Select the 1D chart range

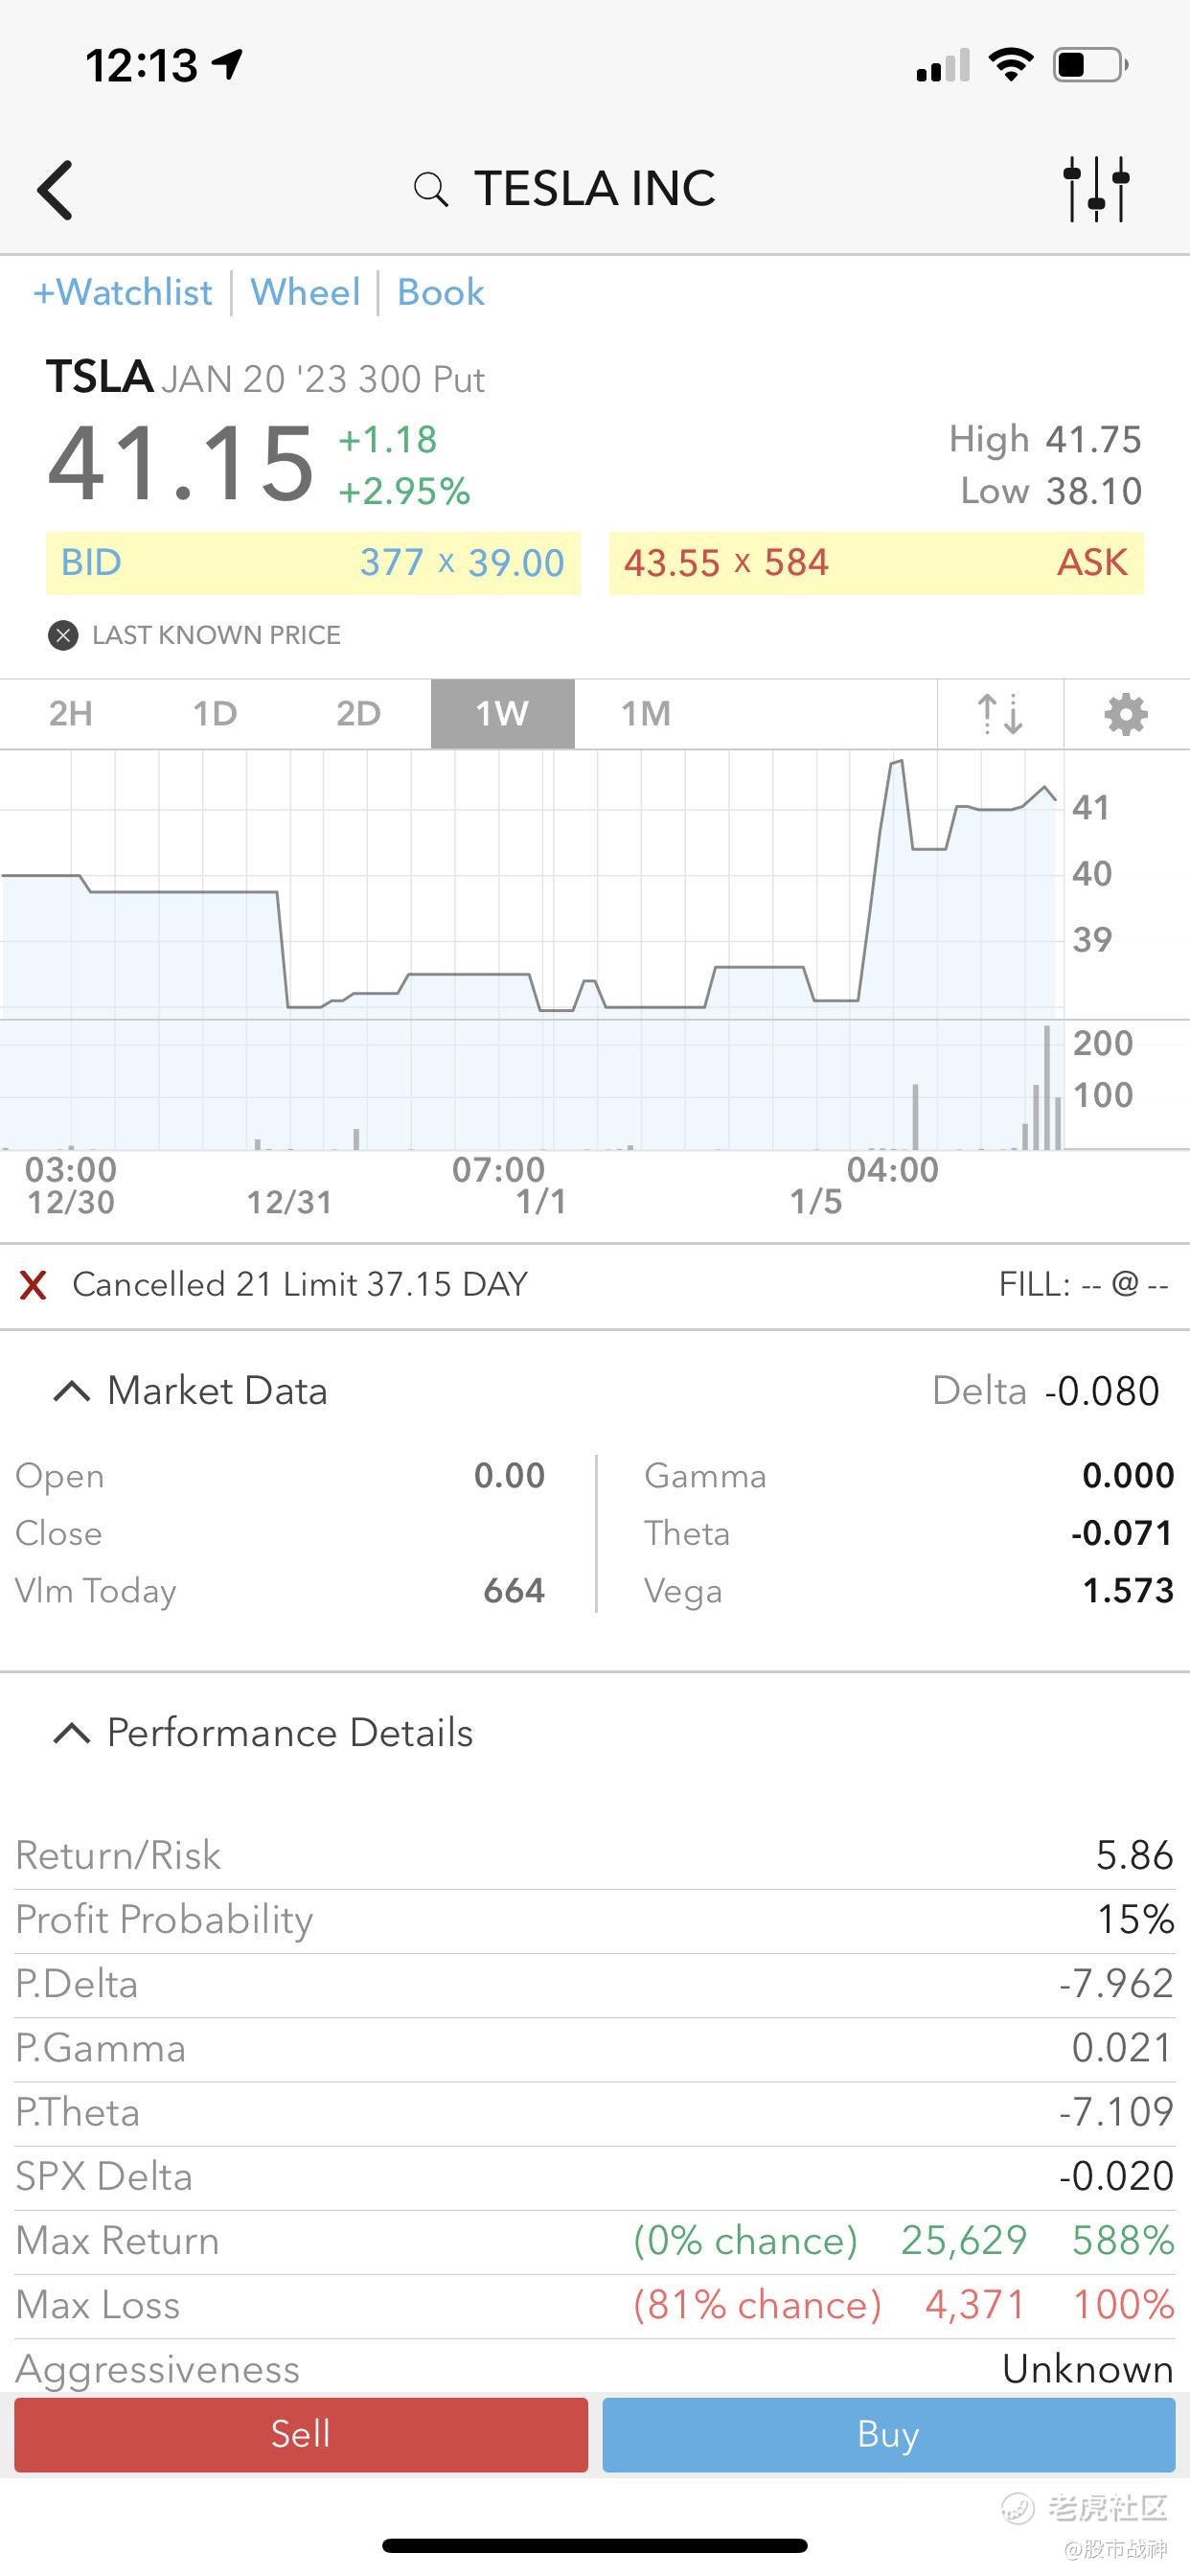point(215,714)
